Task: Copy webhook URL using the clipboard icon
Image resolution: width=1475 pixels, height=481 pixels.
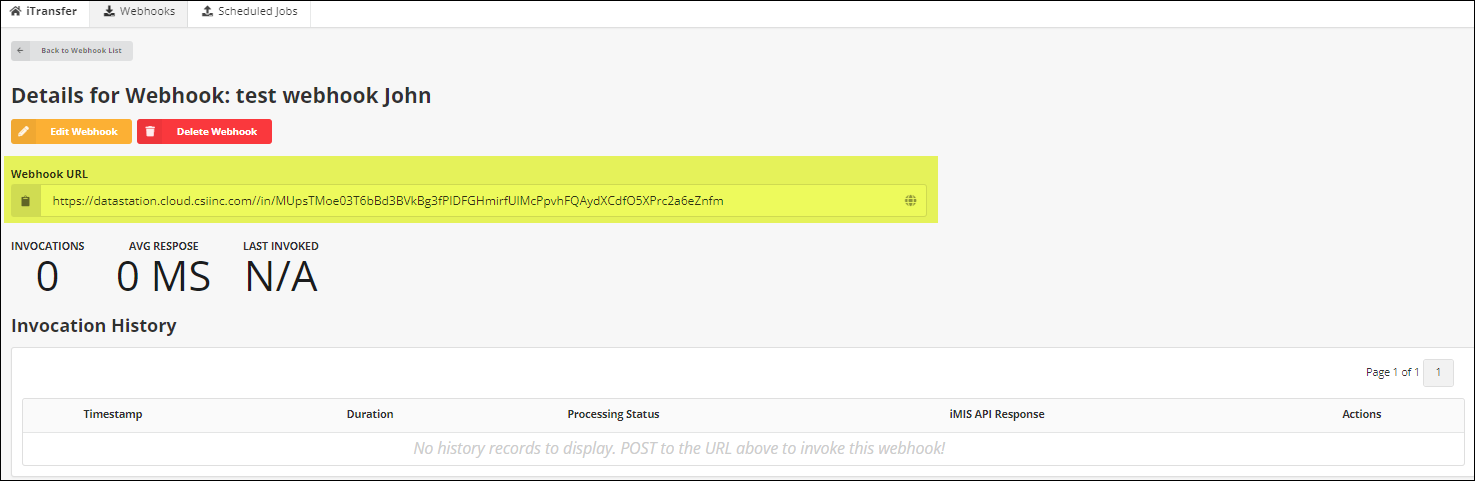Action: 26,201
